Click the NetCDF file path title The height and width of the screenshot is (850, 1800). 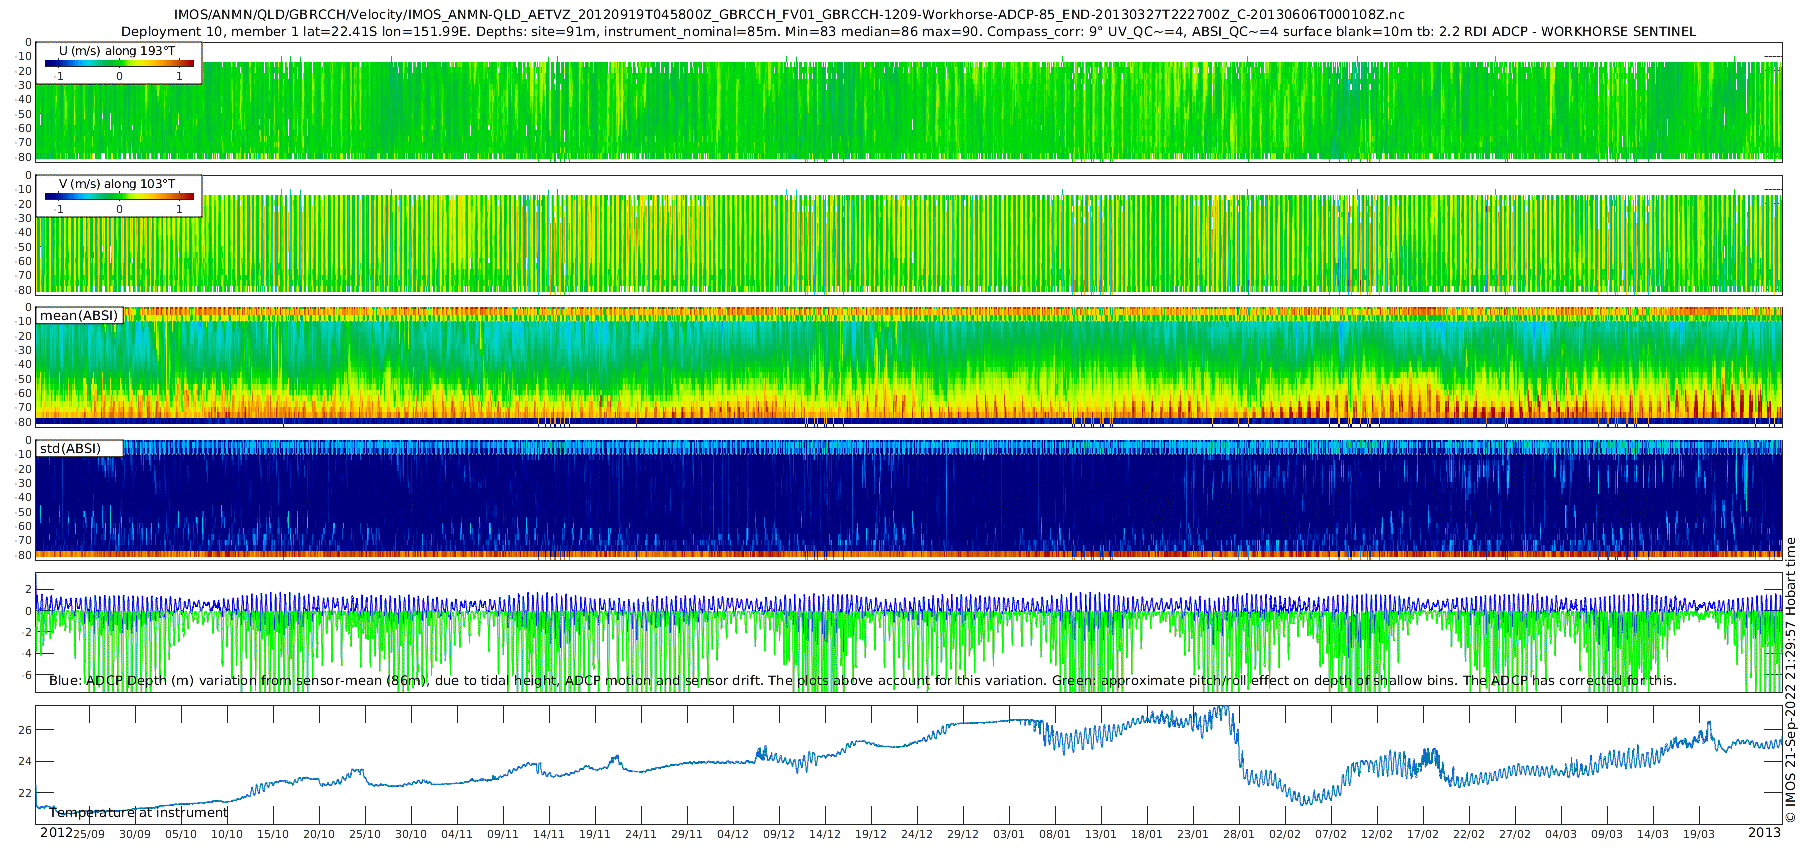coord(789,15)
